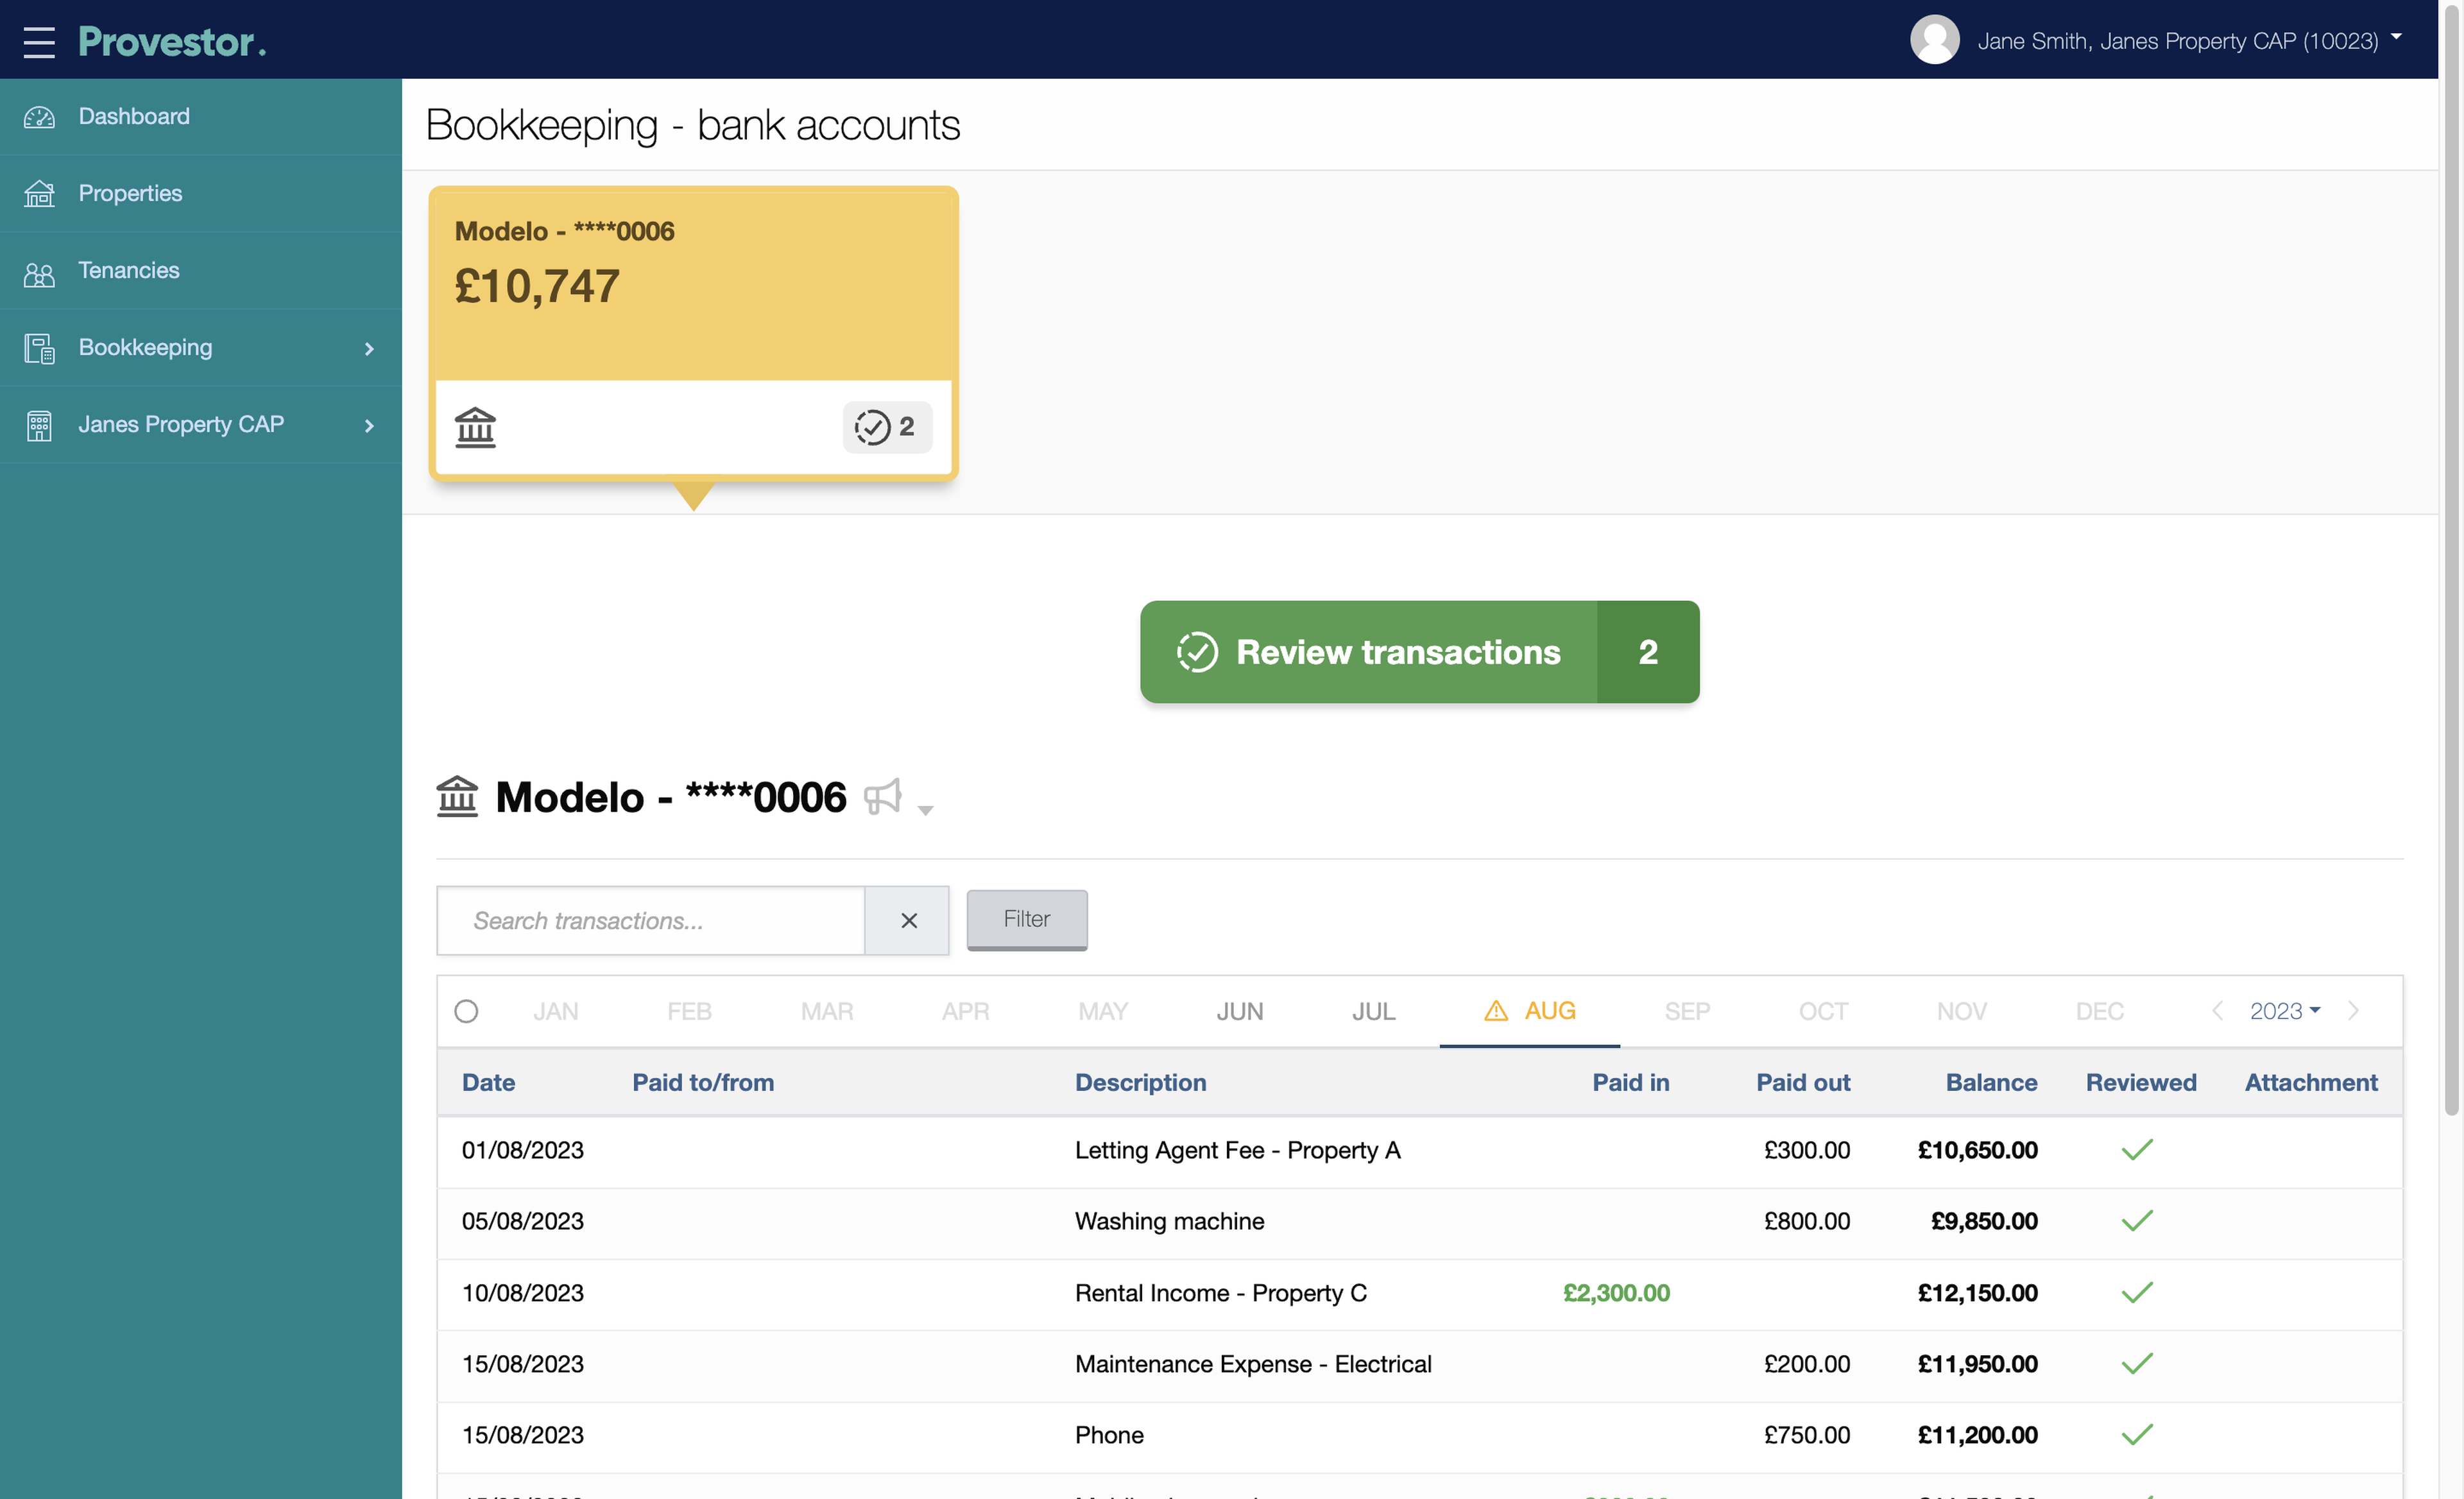
Task: Select the all-months radio circle
Action: tap(466, 1011)
